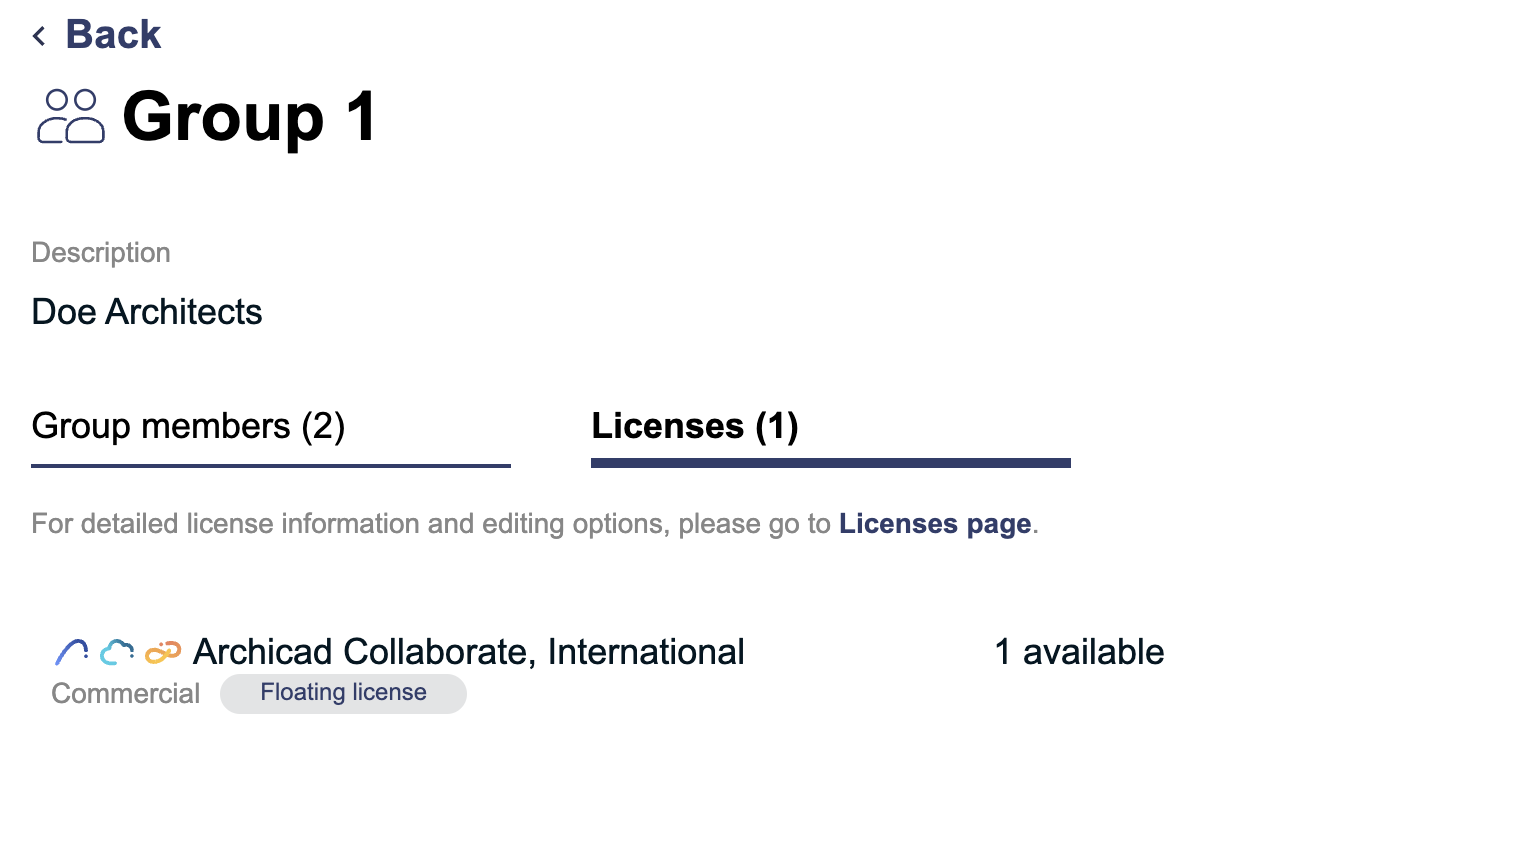The height and width of the screenshot is (848, 1514).
Task: Click the Licenses tab underline indicator
Action: click(x=830, y=462)
